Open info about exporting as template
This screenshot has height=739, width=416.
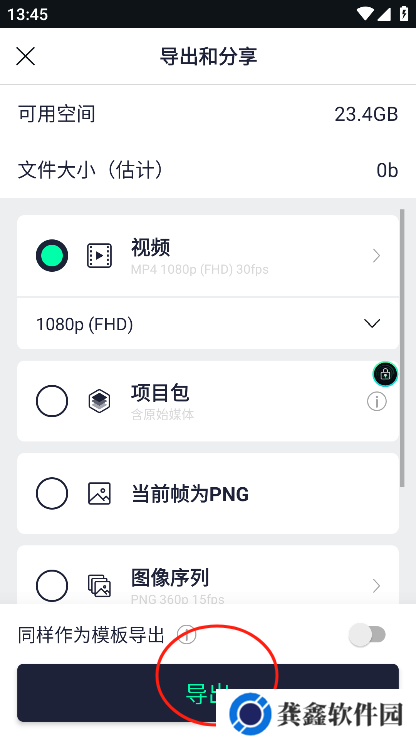pos(187,635)
